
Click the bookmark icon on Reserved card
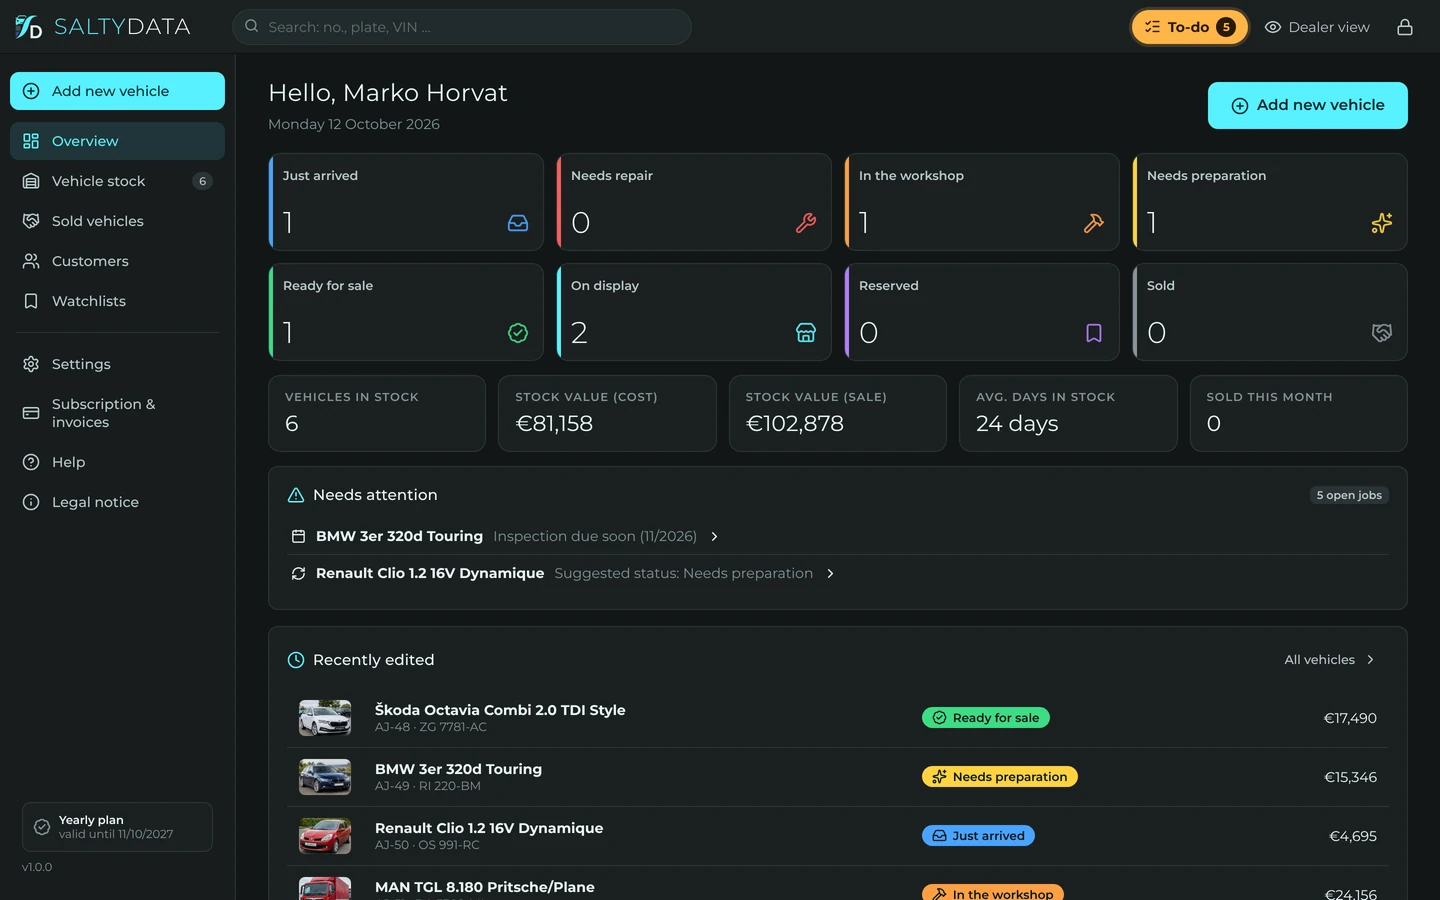tap(1094, 333)
